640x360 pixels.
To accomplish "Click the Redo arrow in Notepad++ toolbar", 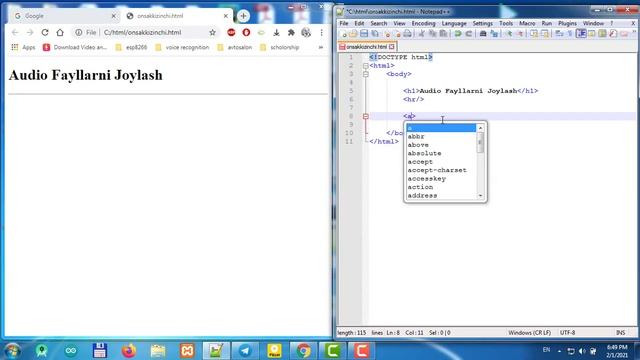I will point(469,34).
